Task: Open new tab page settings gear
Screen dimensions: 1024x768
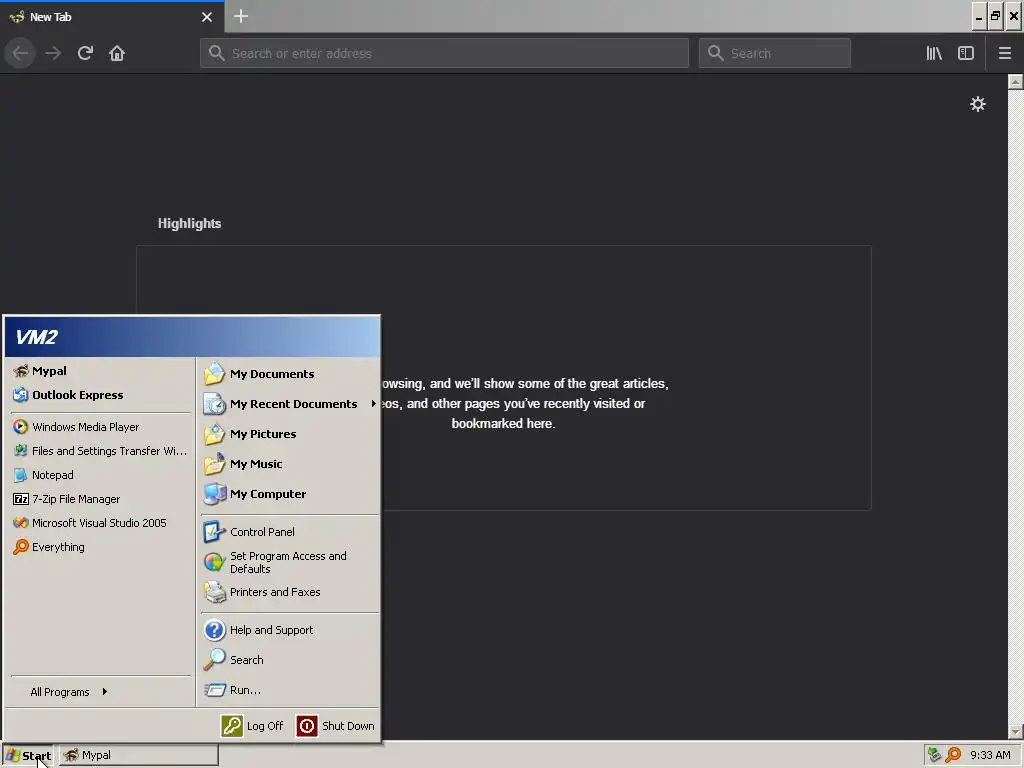Action: [978, 104]
